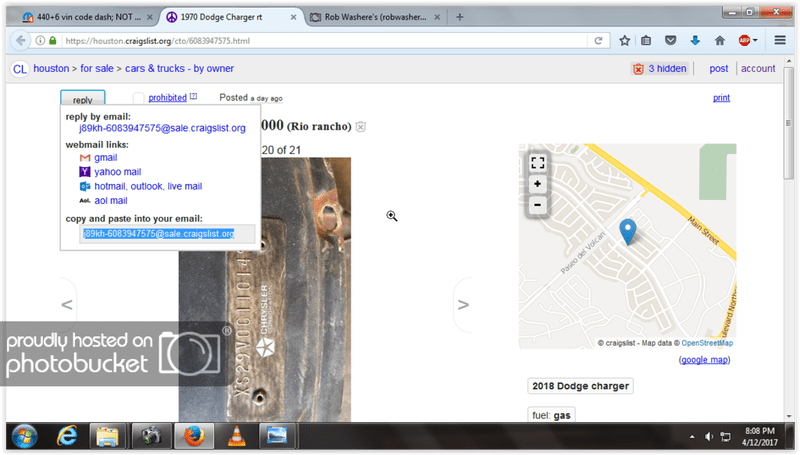800x455 pixels.
Task: Click the copy-and-paste email field
Action: click(x=167, y=234)
